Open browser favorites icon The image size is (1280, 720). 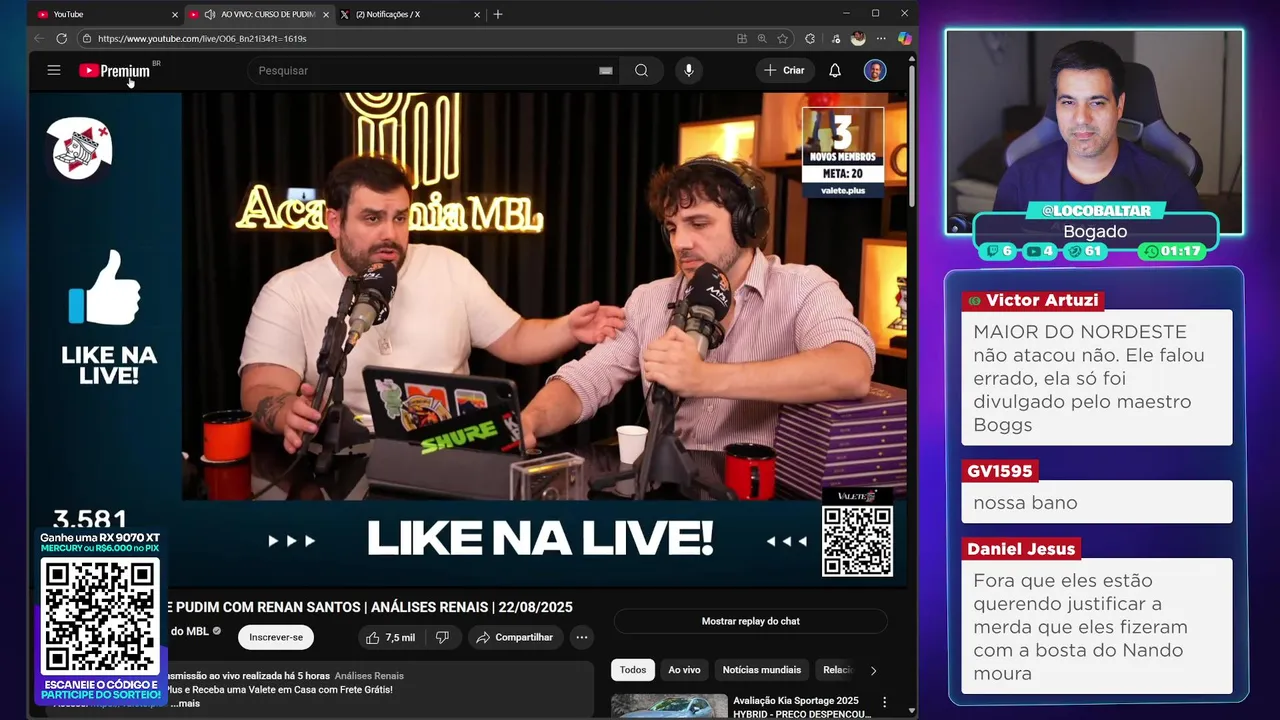835,38
